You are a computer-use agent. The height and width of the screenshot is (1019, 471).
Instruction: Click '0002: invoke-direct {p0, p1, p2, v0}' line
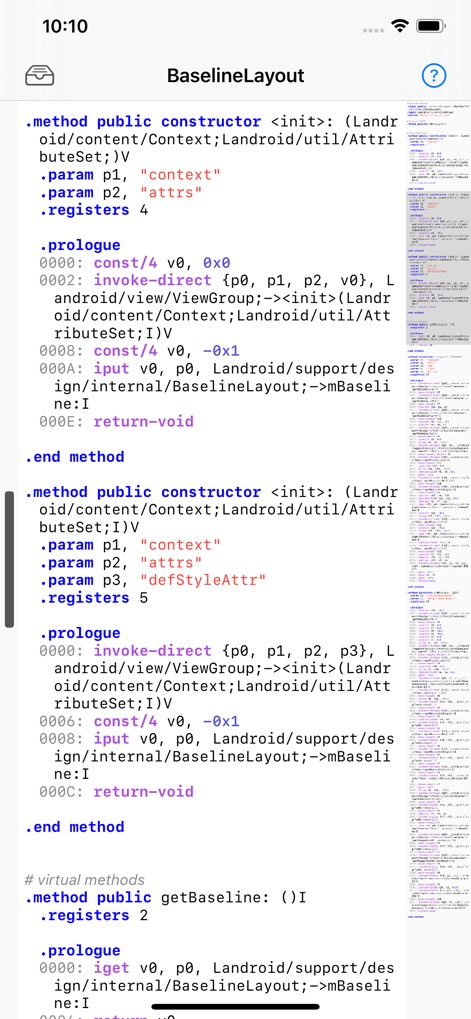216,307
